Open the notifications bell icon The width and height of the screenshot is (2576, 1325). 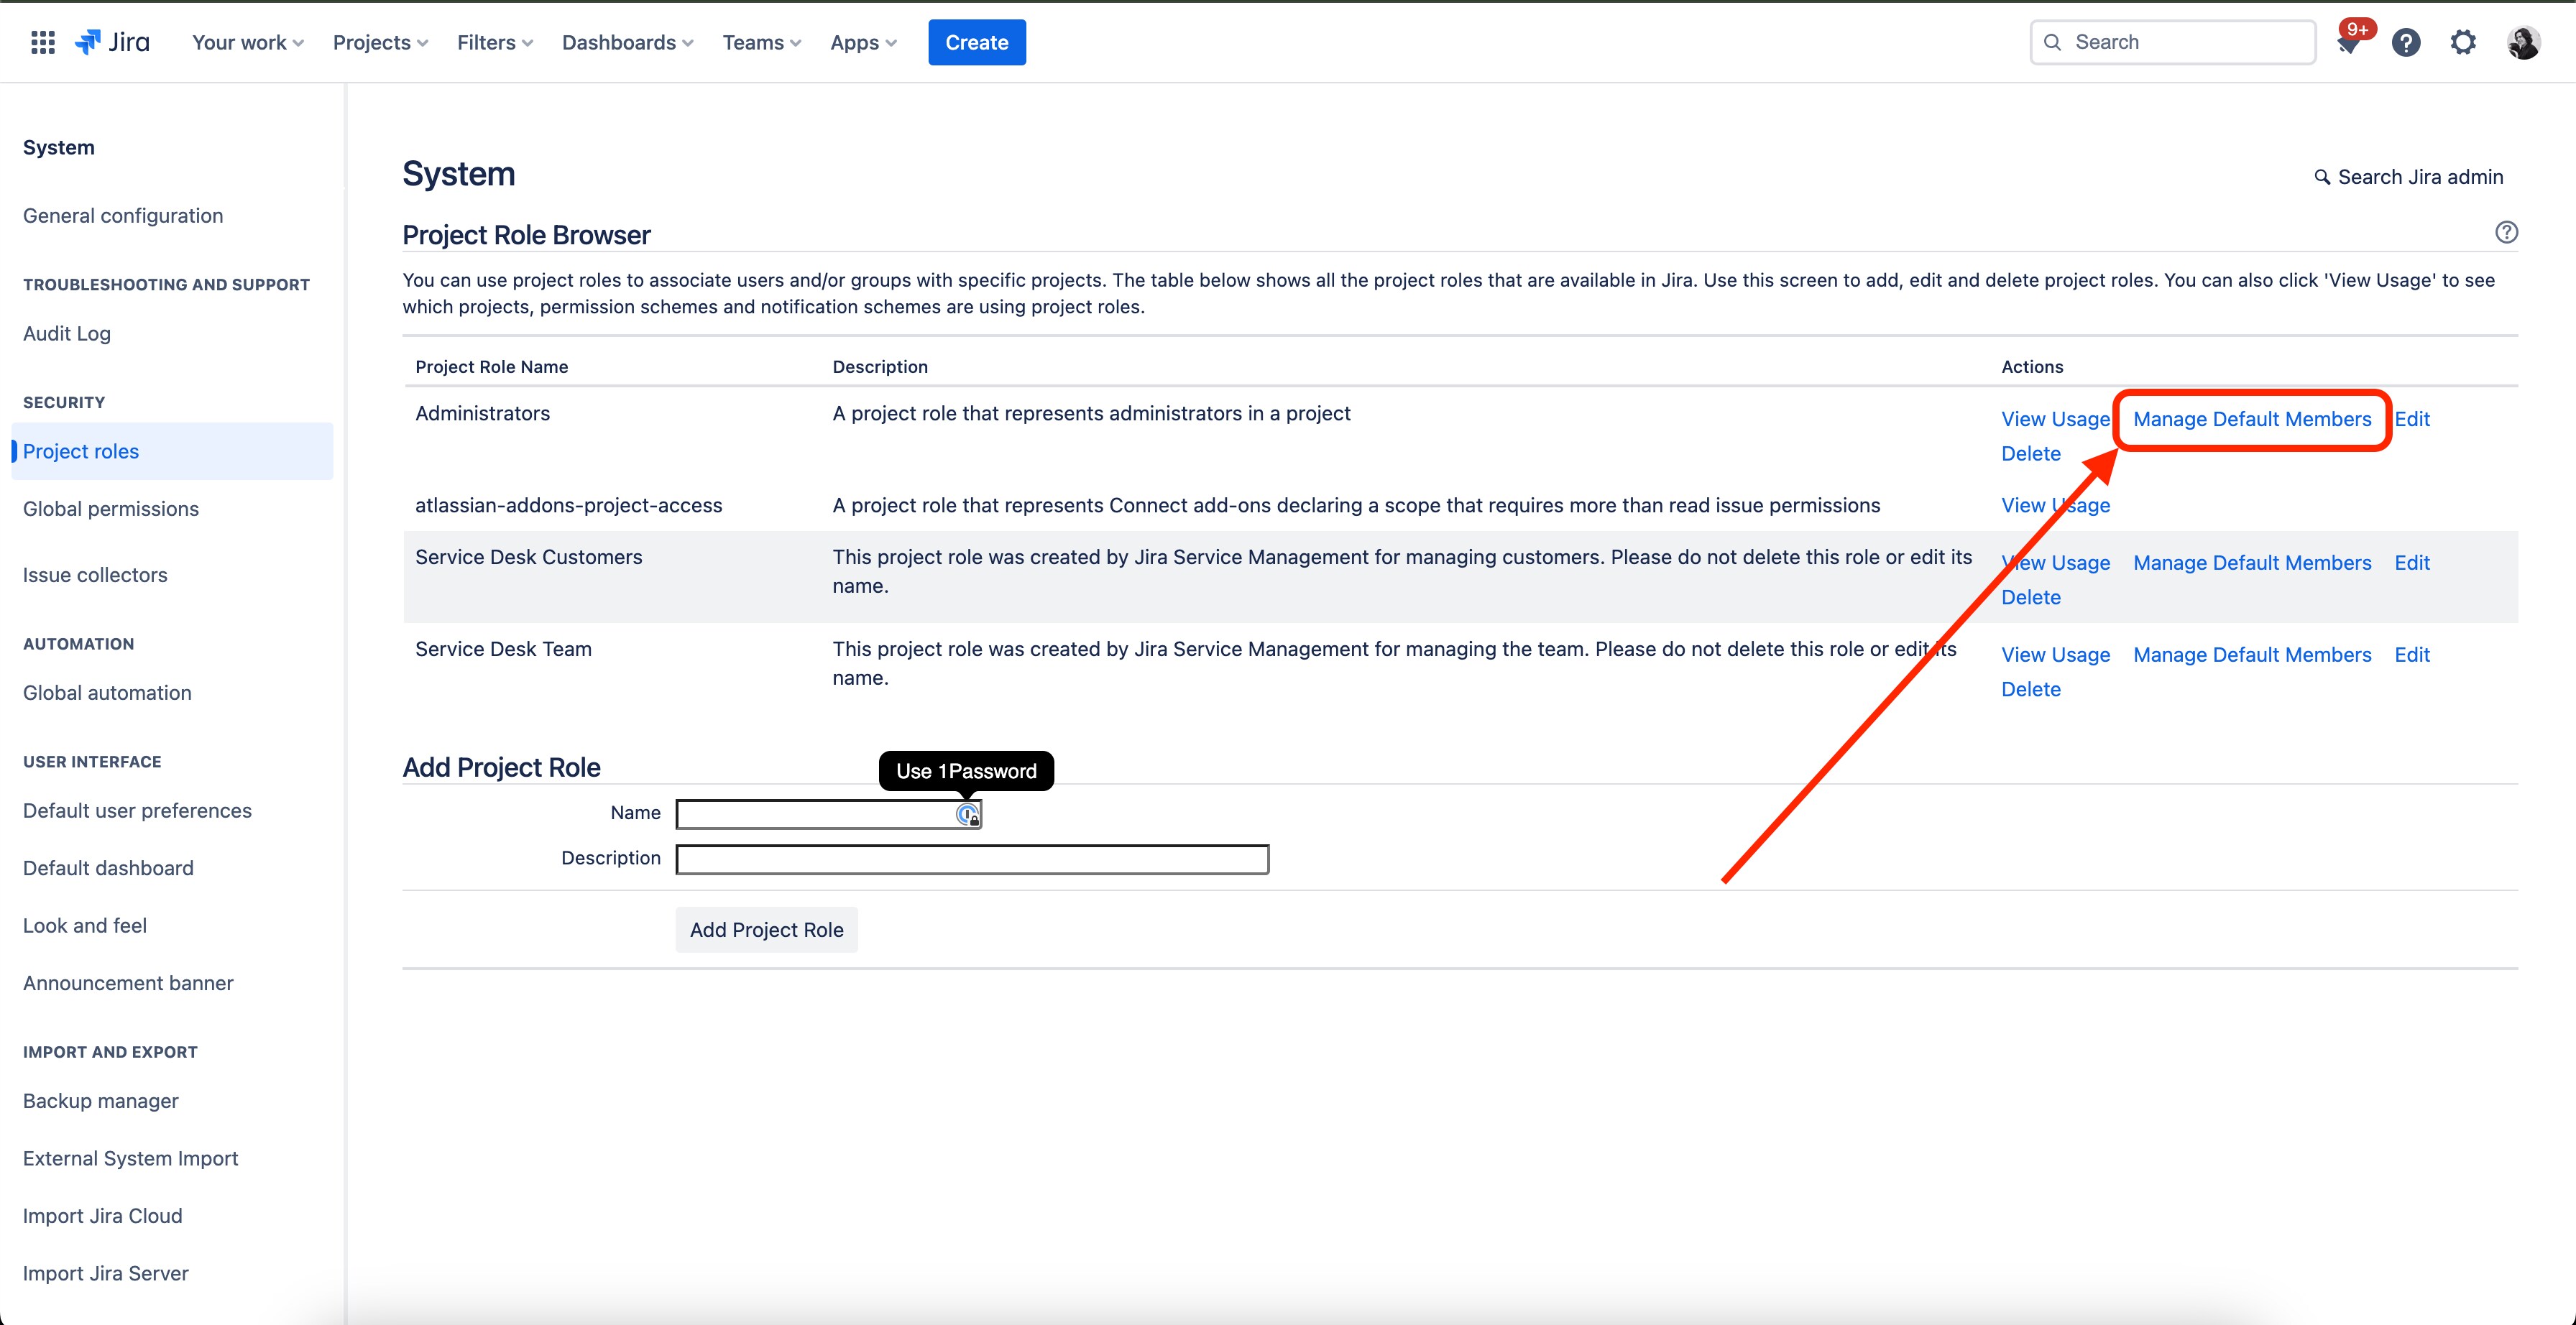pyautogui.click(x=2348, y=43)
